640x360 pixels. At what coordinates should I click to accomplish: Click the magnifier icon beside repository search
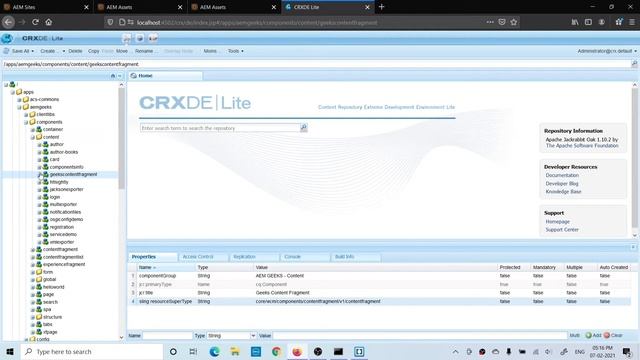[304, 128]
